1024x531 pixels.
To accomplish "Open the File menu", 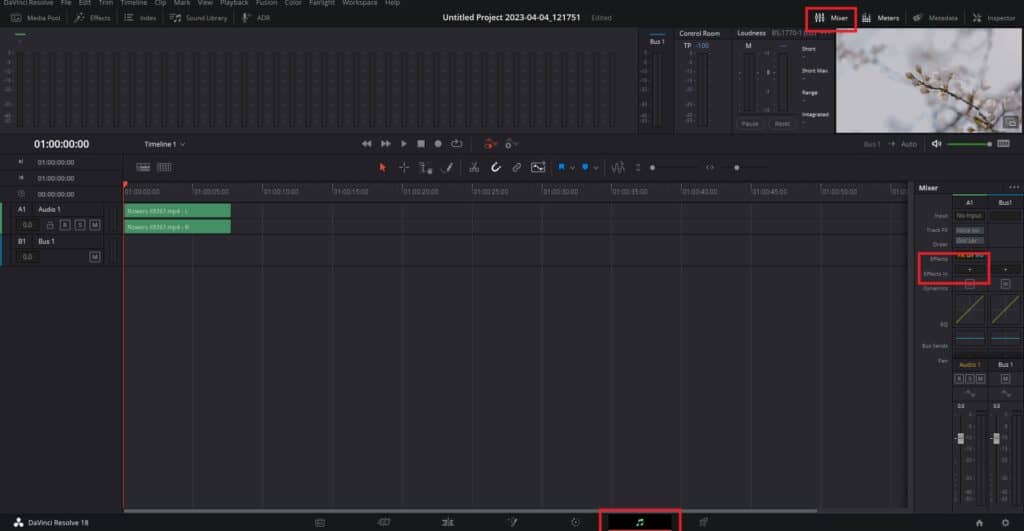I will (66, 3).
